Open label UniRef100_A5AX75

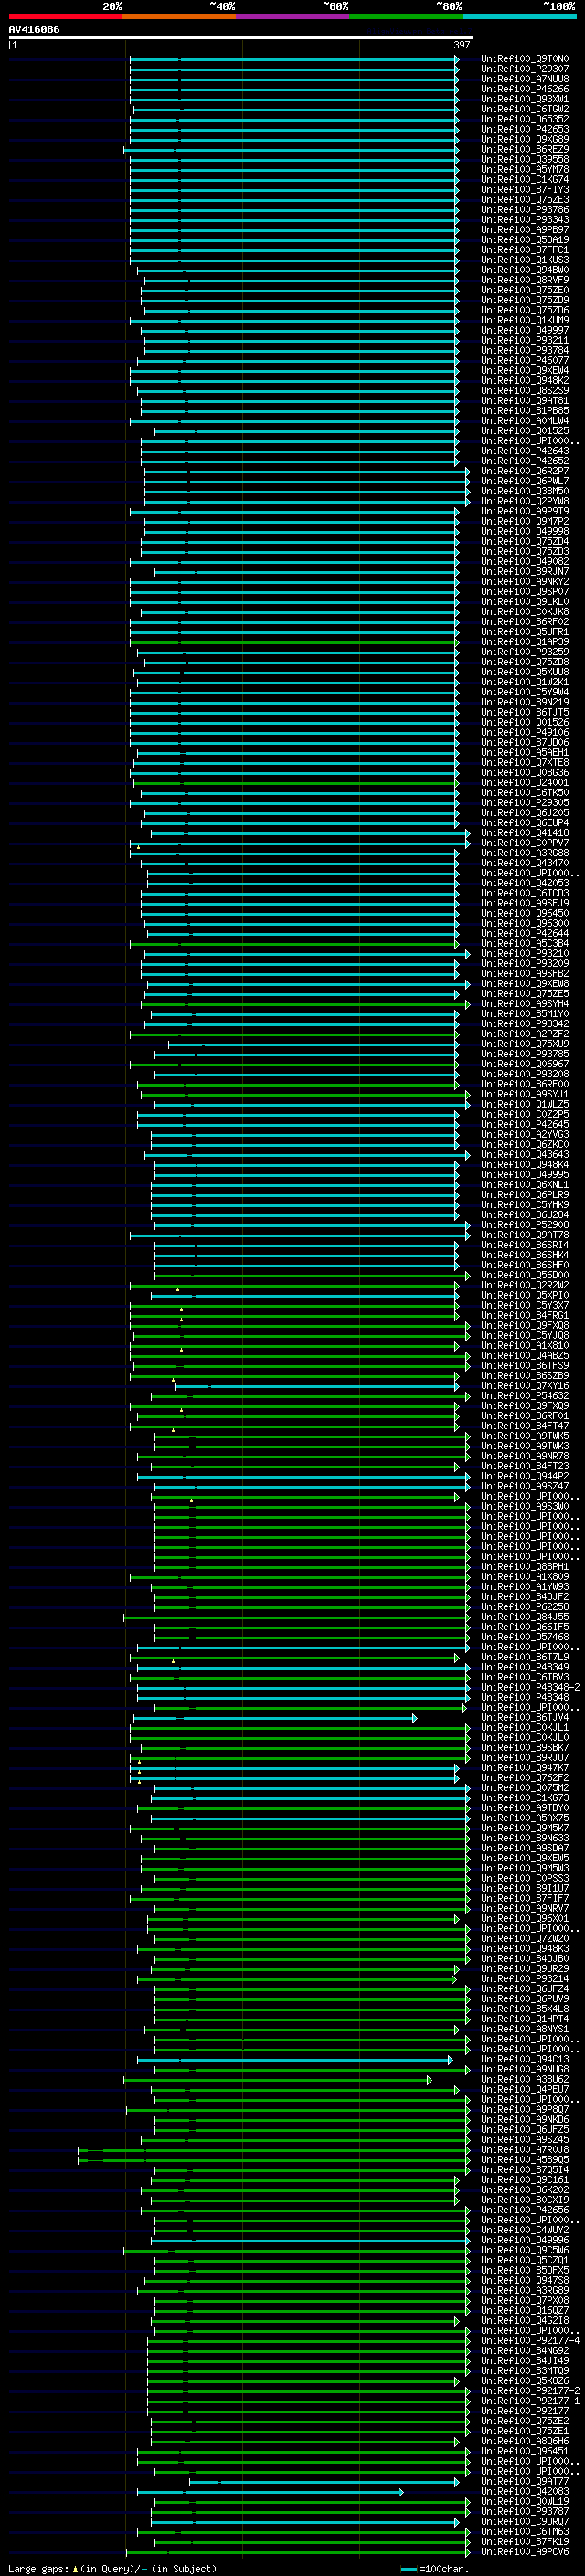(x=525, y=1818)
